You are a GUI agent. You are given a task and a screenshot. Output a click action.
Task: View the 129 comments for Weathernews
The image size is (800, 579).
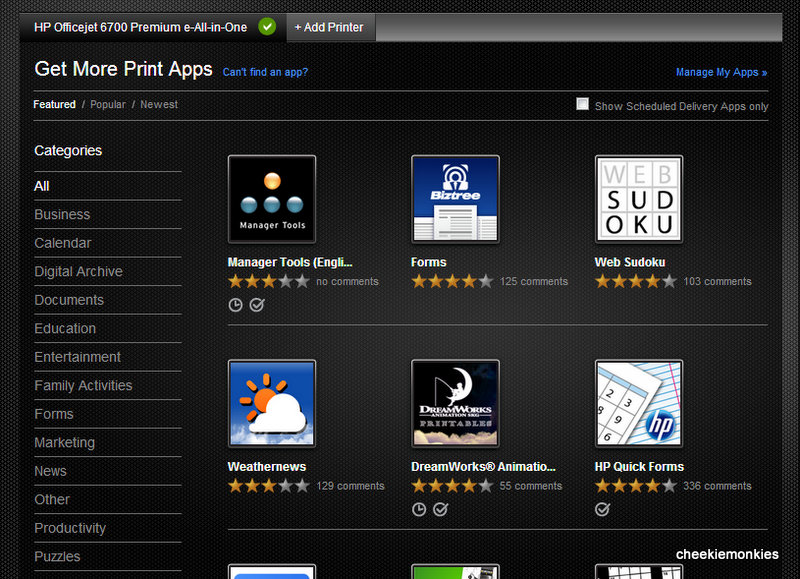click(350, 486)
